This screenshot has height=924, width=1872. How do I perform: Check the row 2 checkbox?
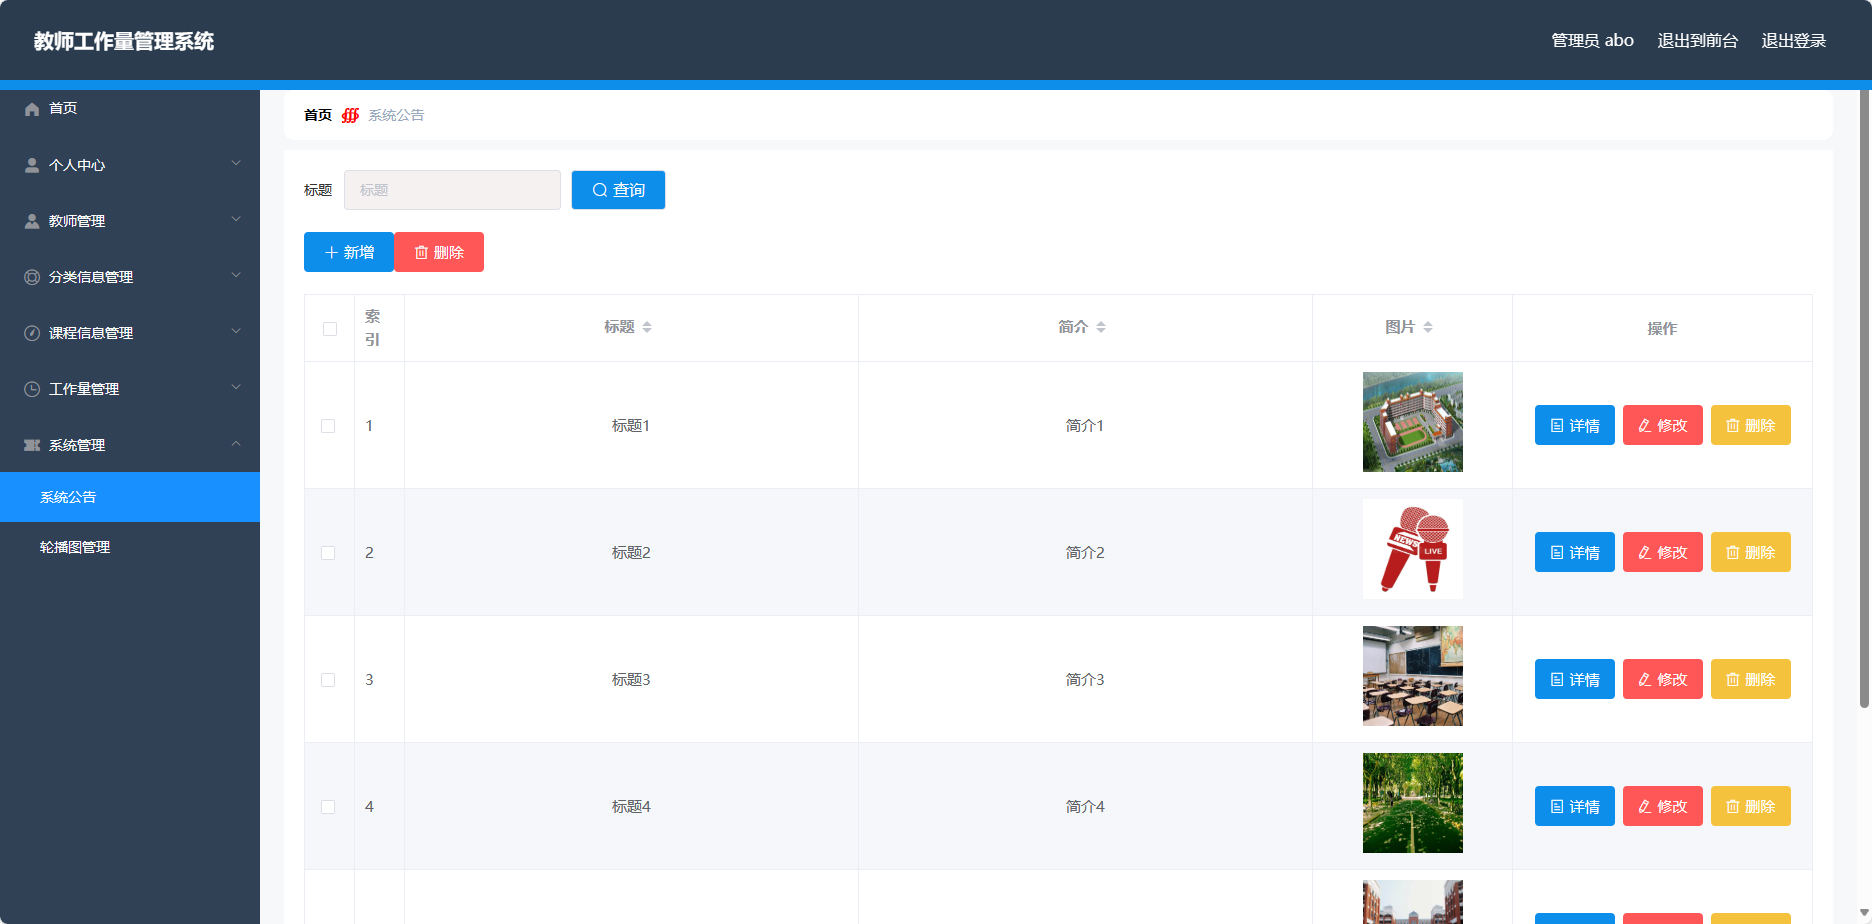[328, 553]
